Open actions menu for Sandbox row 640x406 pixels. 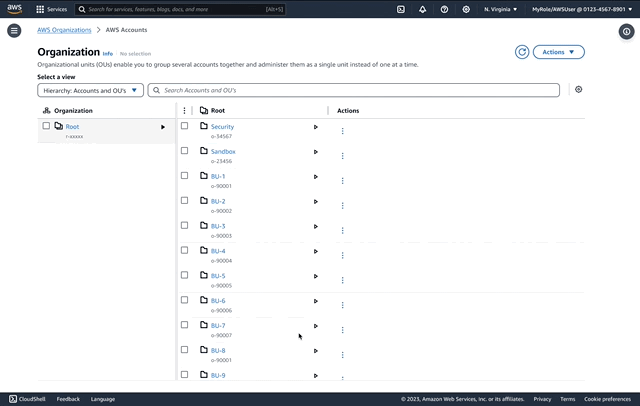(342, 156)
